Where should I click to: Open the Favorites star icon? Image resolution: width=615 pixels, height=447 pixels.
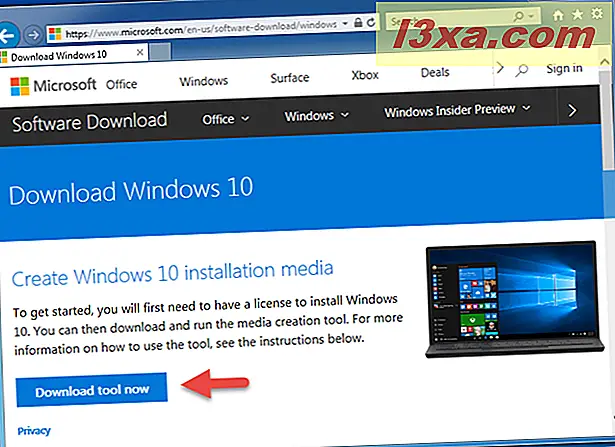point(577,15)
